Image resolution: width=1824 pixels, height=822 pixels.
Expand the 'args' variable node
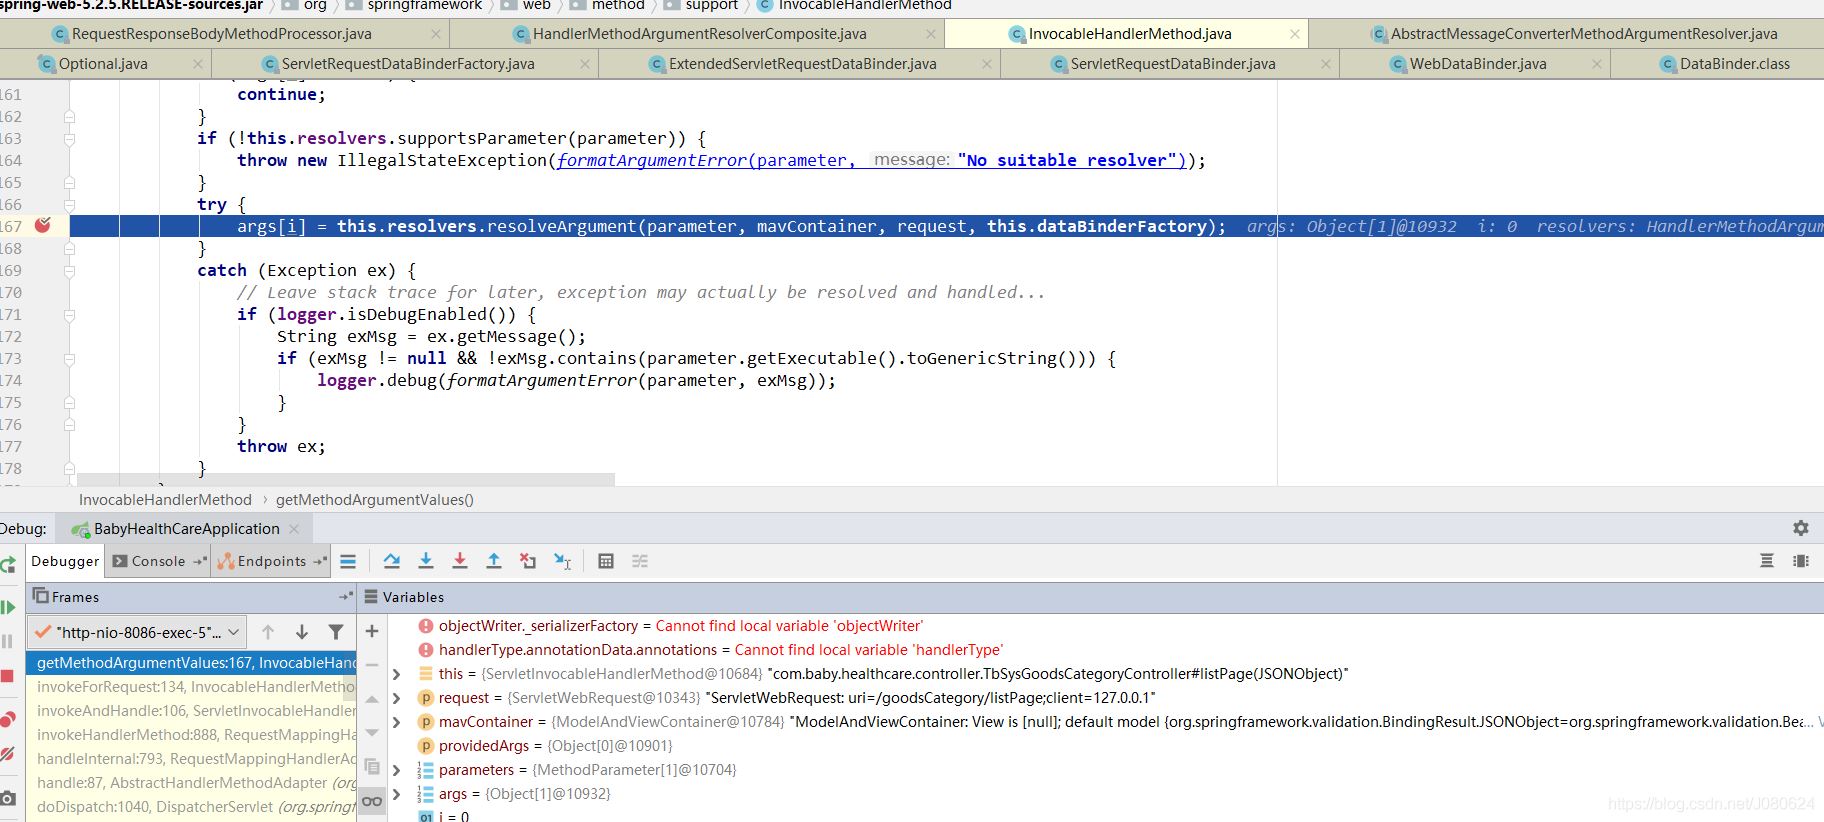397,794
